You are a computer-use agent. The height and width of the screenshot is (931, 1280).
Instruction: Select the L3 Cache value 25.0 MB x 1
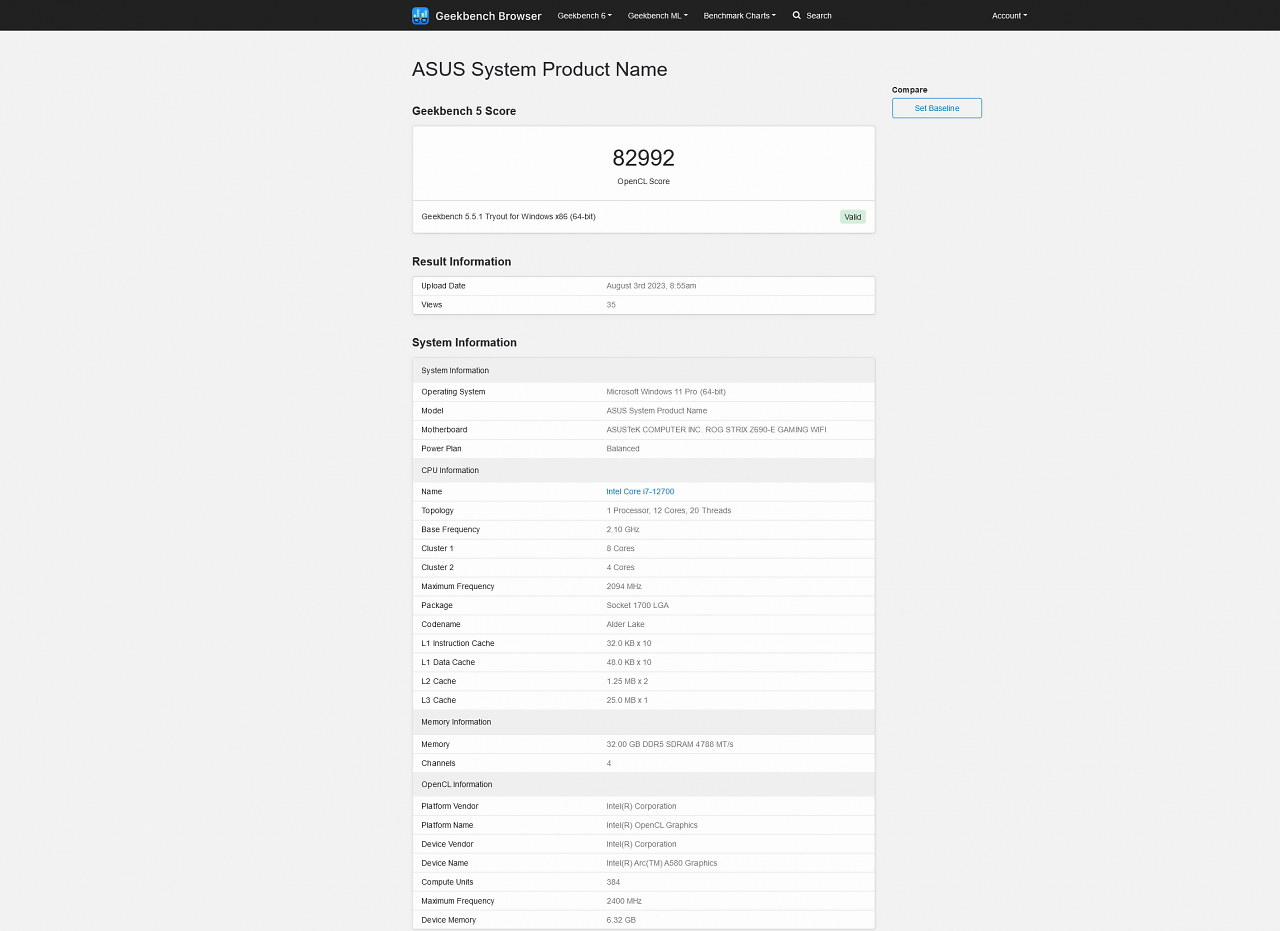[x=627, y=700]
